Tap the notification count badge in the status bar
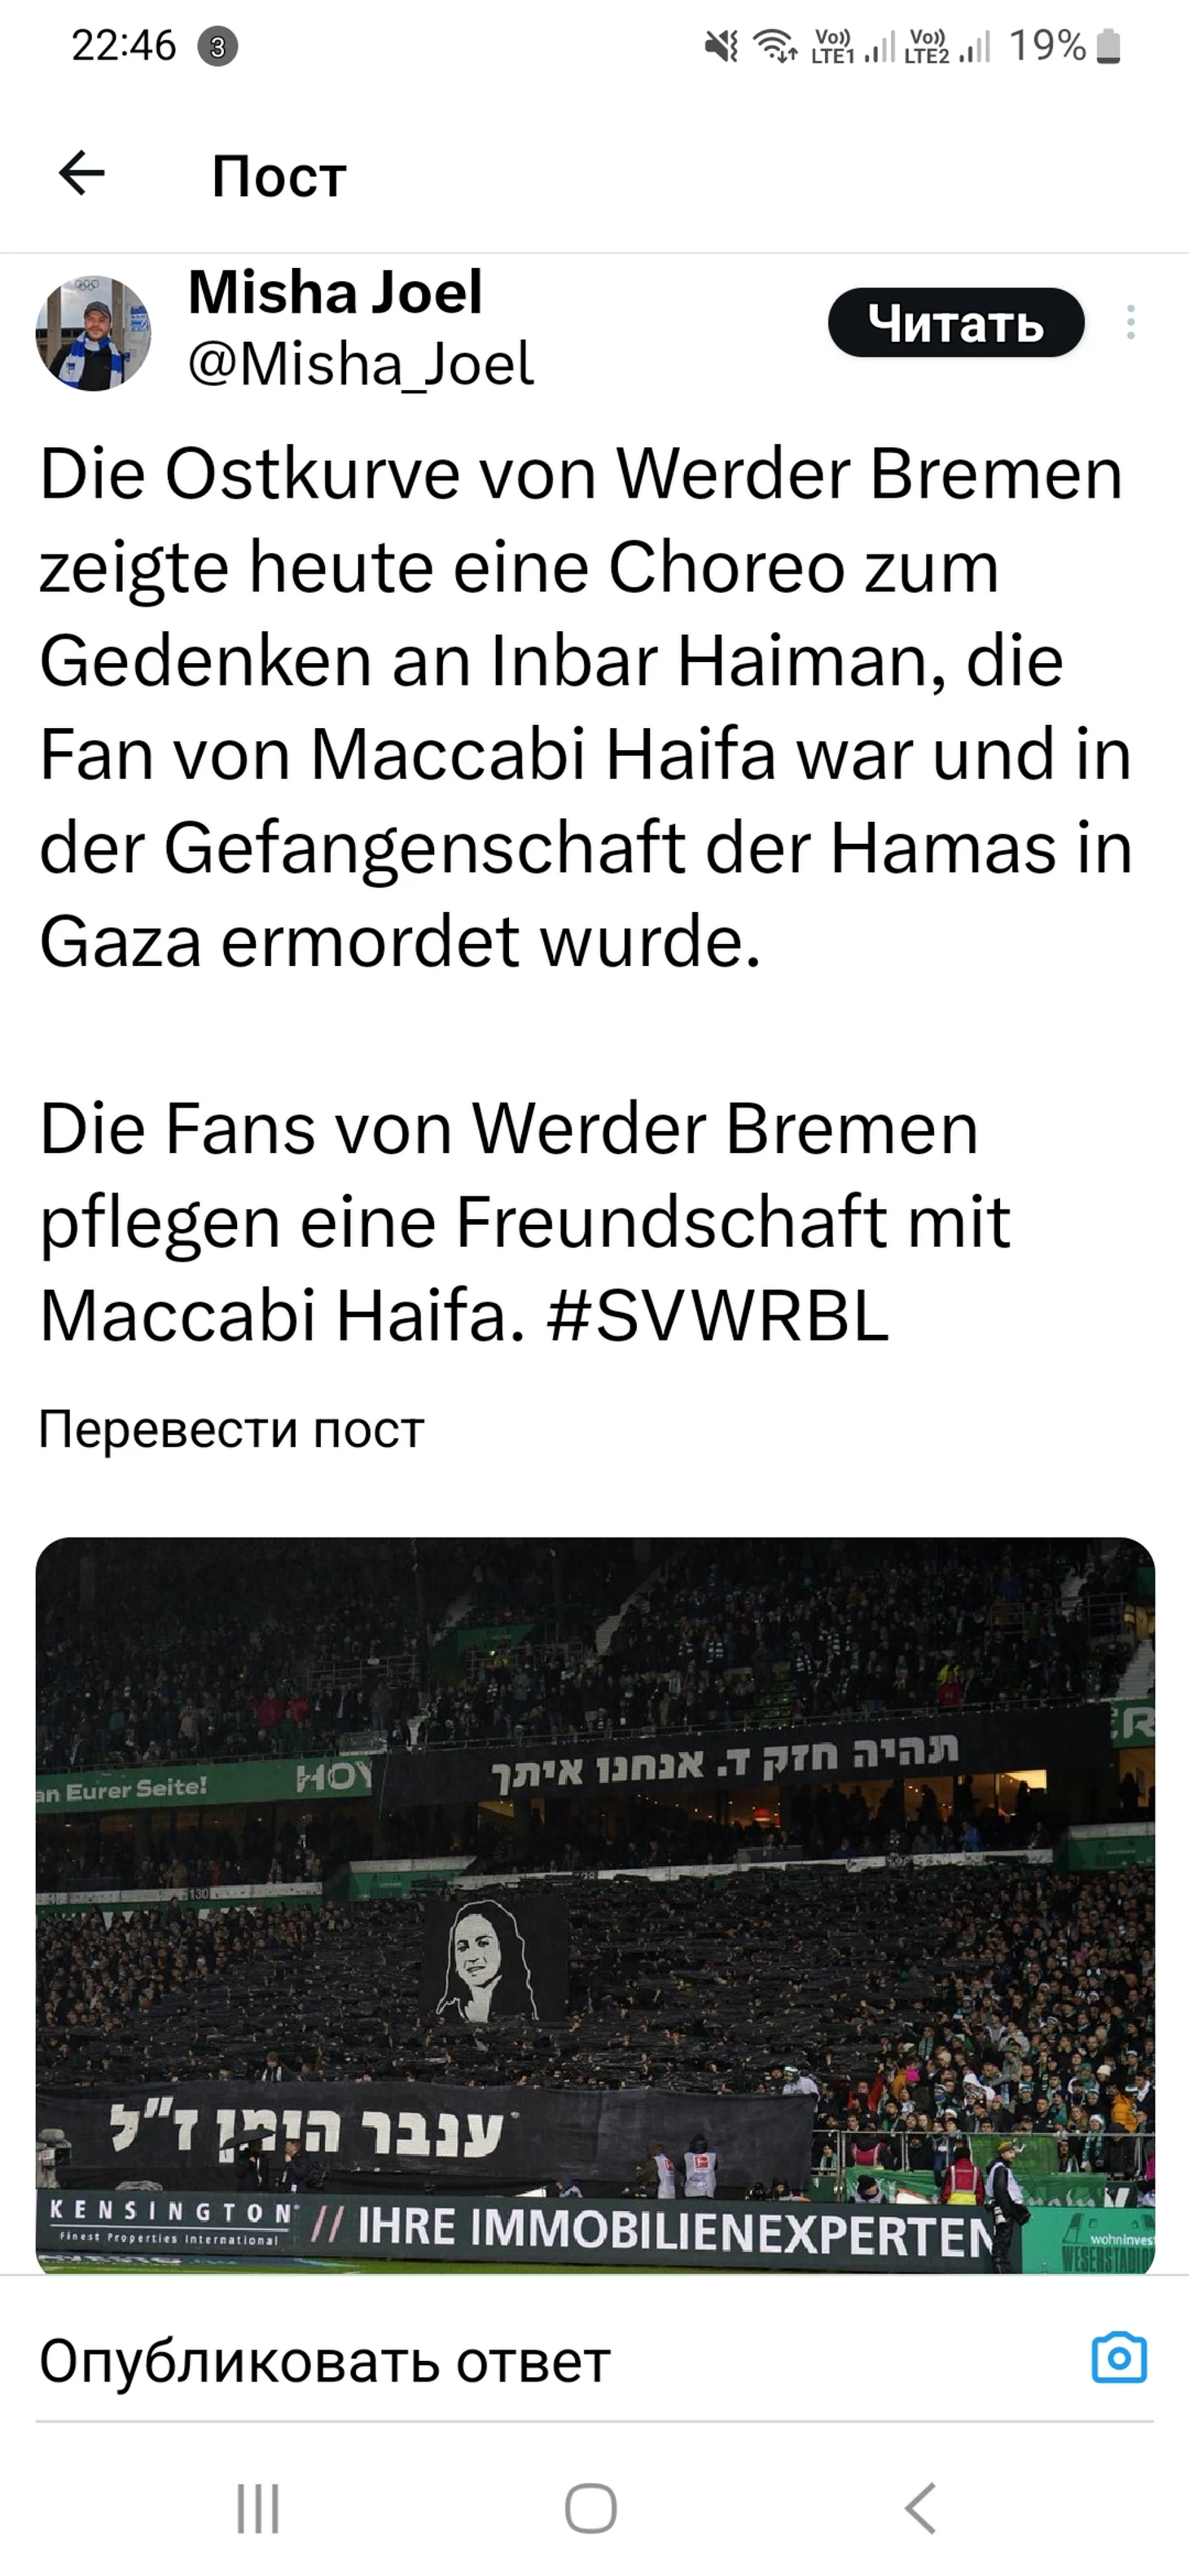This screenshot has height=2576, width=1189. 218,47
